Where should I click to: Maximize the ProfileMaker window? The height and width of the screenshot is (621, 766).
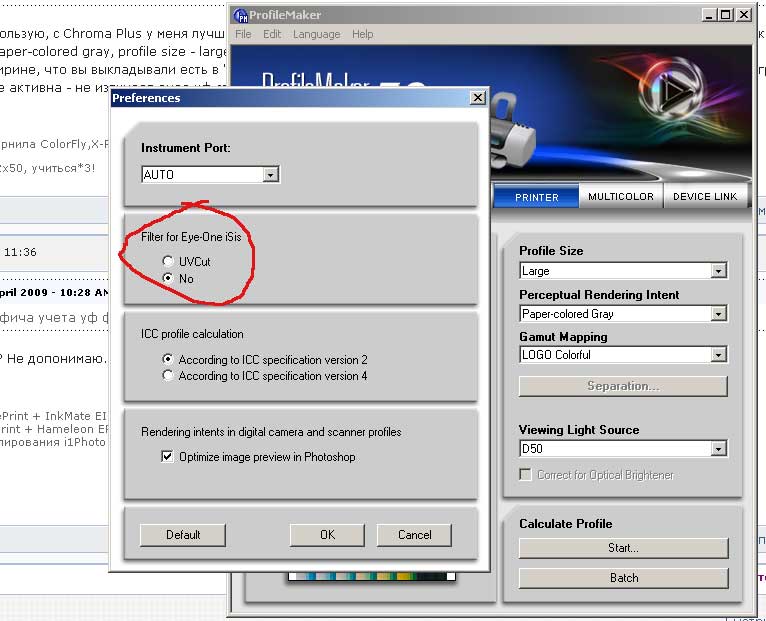pyautogui.click(x=726, y=15)
